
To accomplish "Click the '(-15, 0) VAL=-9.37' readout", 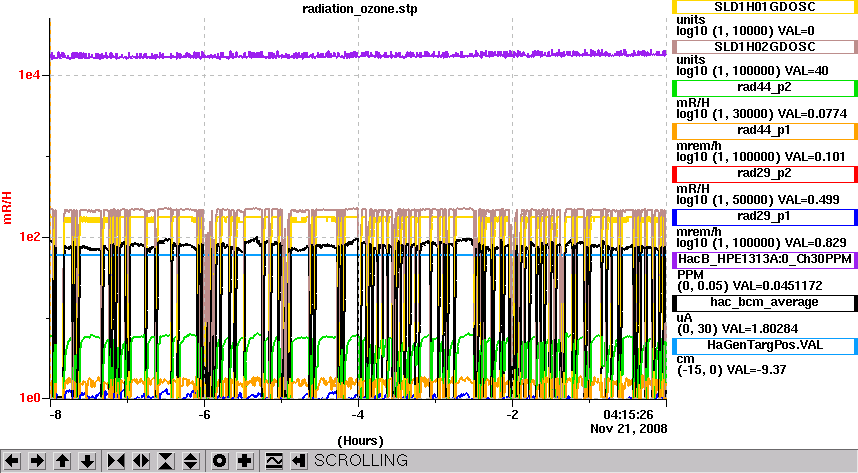I will coord(732,370).
